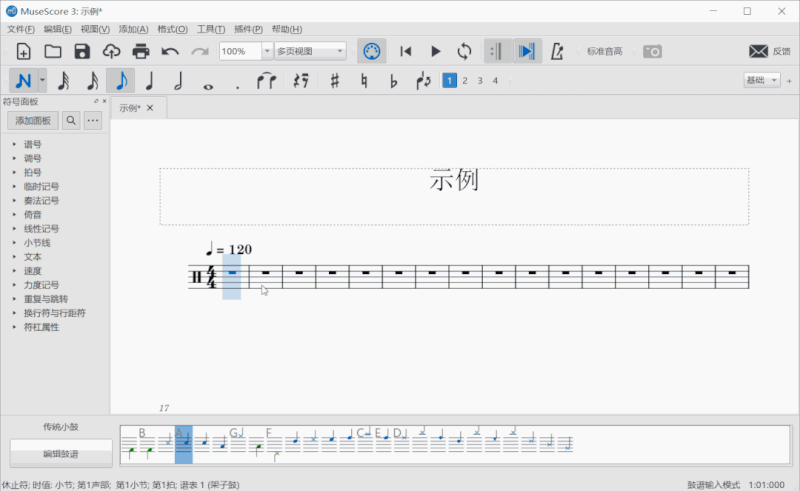
Task: Select highlighted drum note A in drum palette
Action: 184,445
